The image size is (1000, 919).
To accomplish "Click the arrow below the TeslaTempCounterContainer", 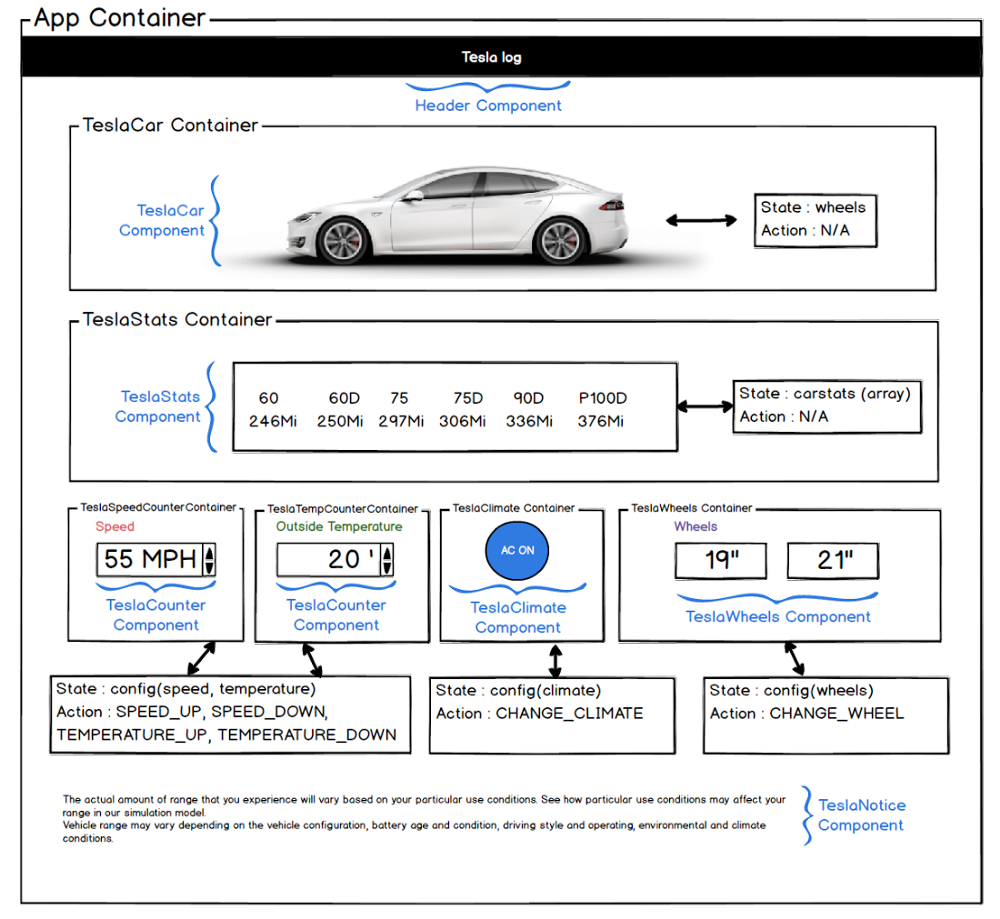I will (x=312, y=658).
